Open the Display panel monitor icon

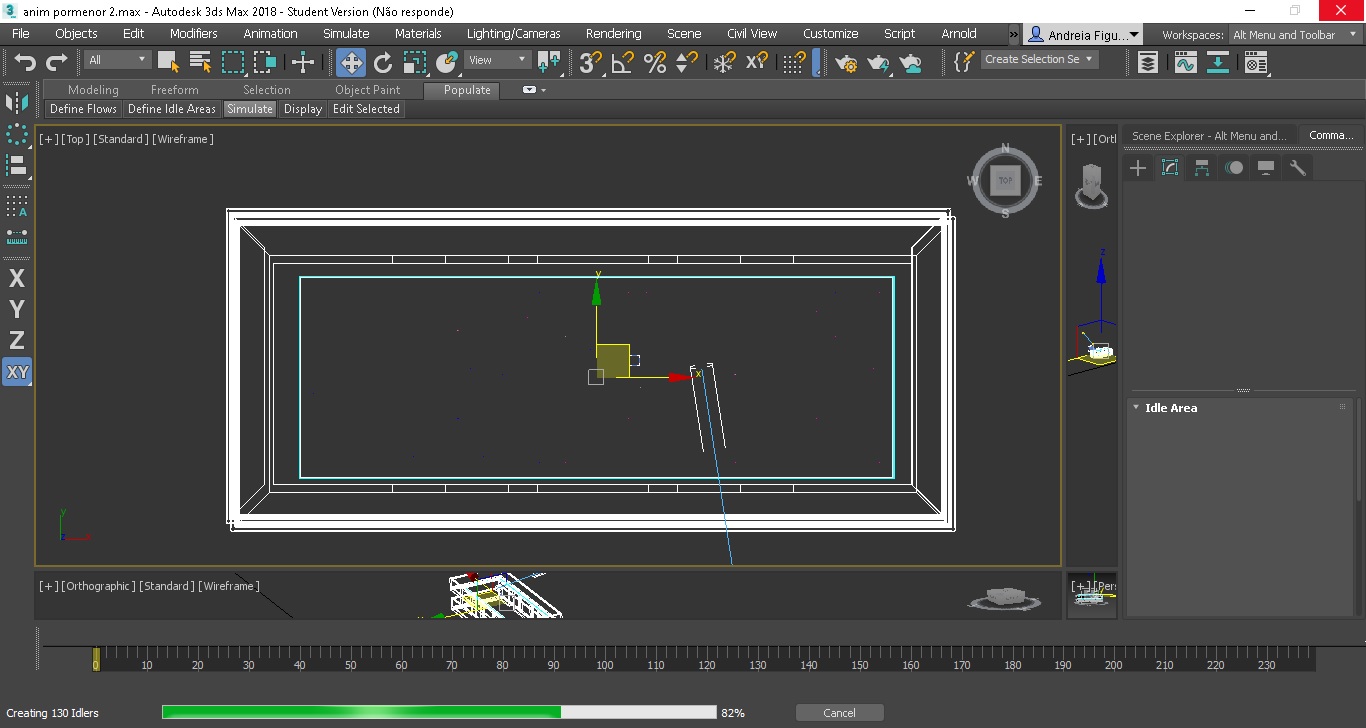(x=1266, y=168)
